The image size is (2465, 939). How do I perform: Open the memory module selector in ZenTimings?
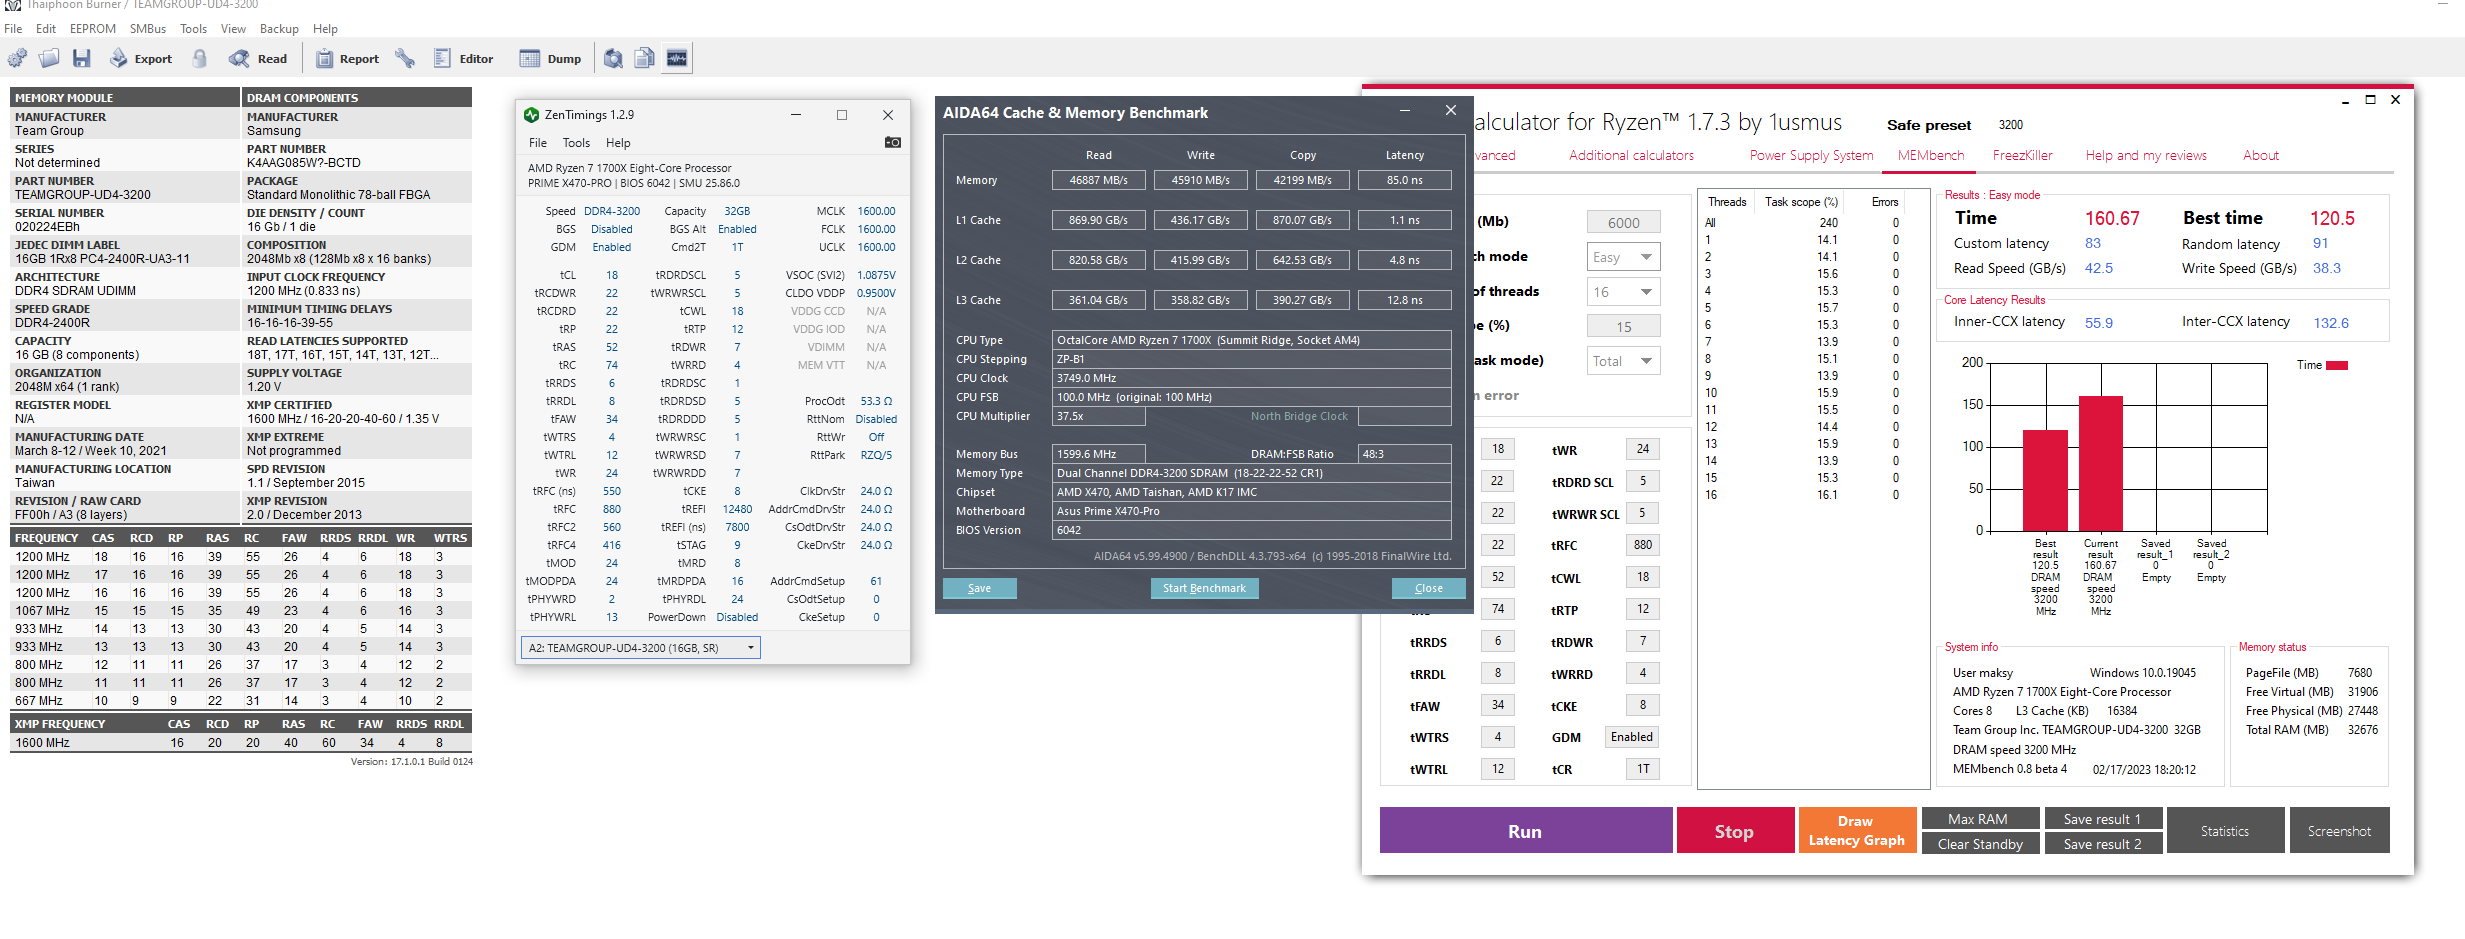click(641, 648)
